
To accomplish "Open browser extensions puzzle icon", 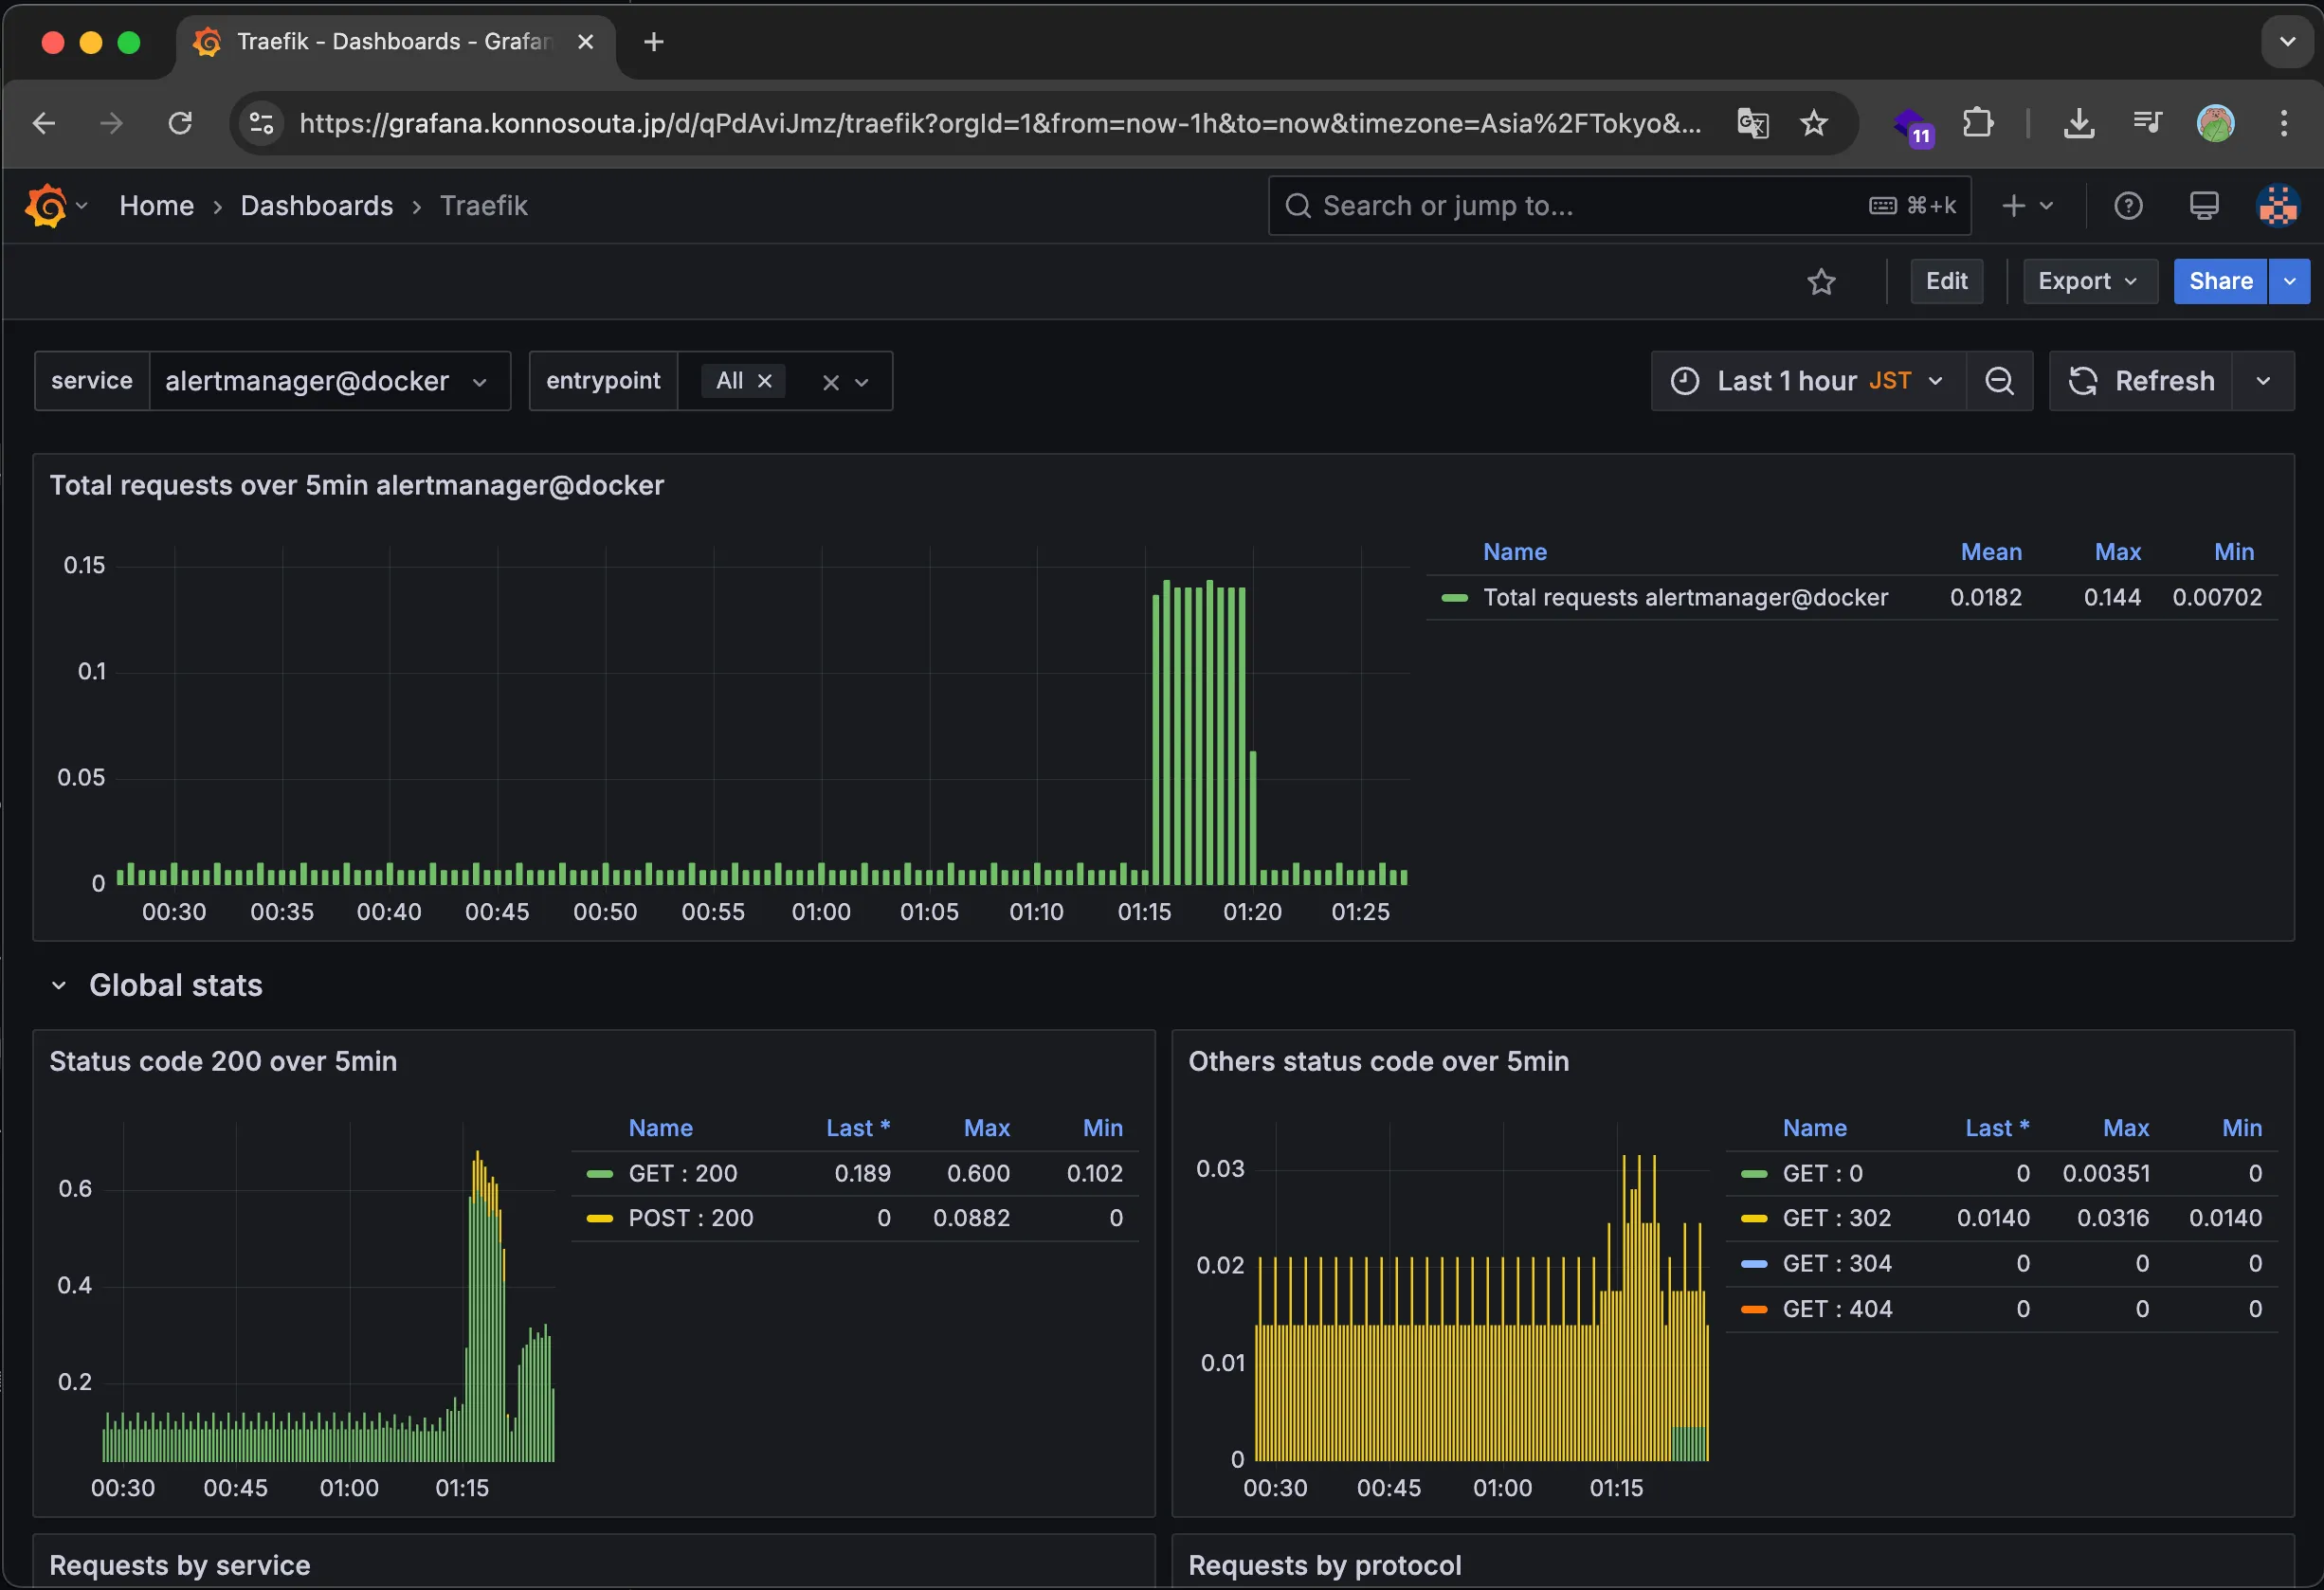I will click(1977, 124).
